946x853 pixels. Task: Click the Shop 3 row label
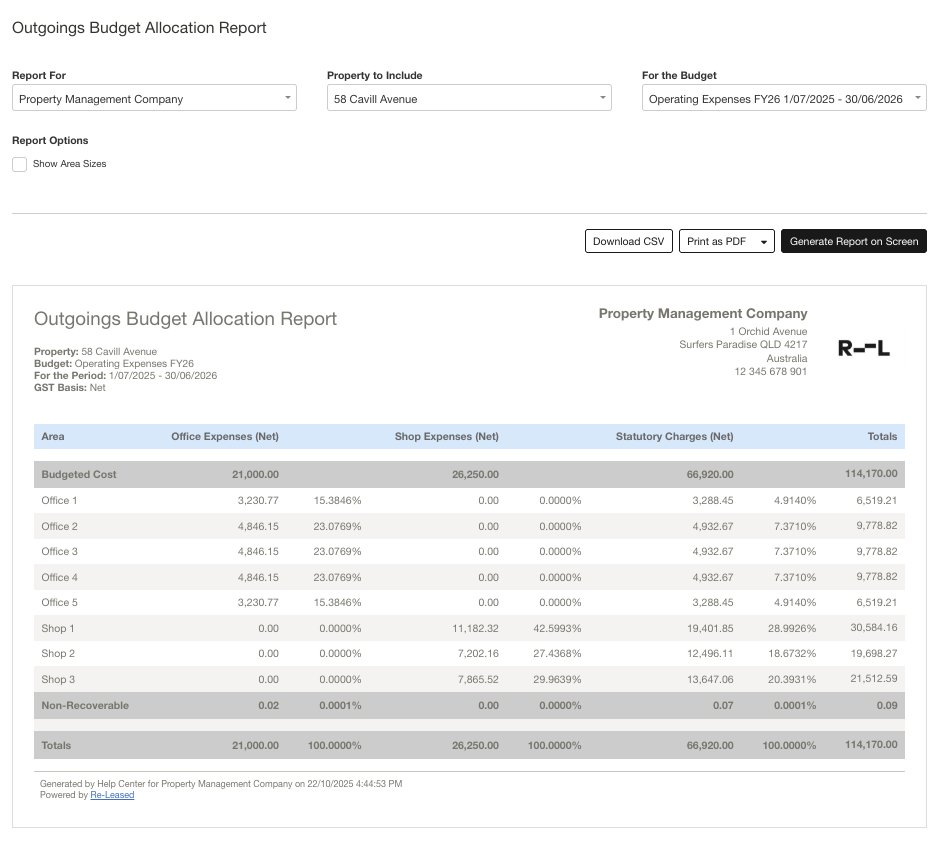(x=58, y=679)
